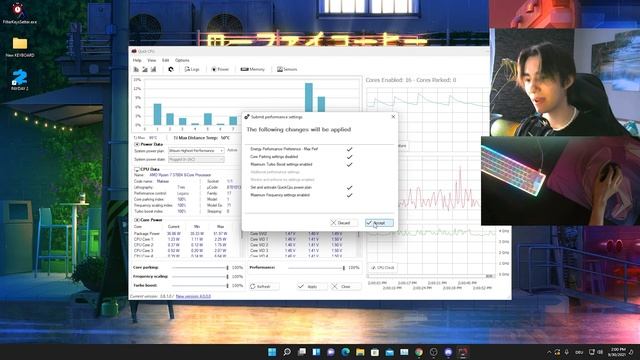Adjust the Core parking slider
The height and width of the screenshot is (360, 640).
coord(200,268)
